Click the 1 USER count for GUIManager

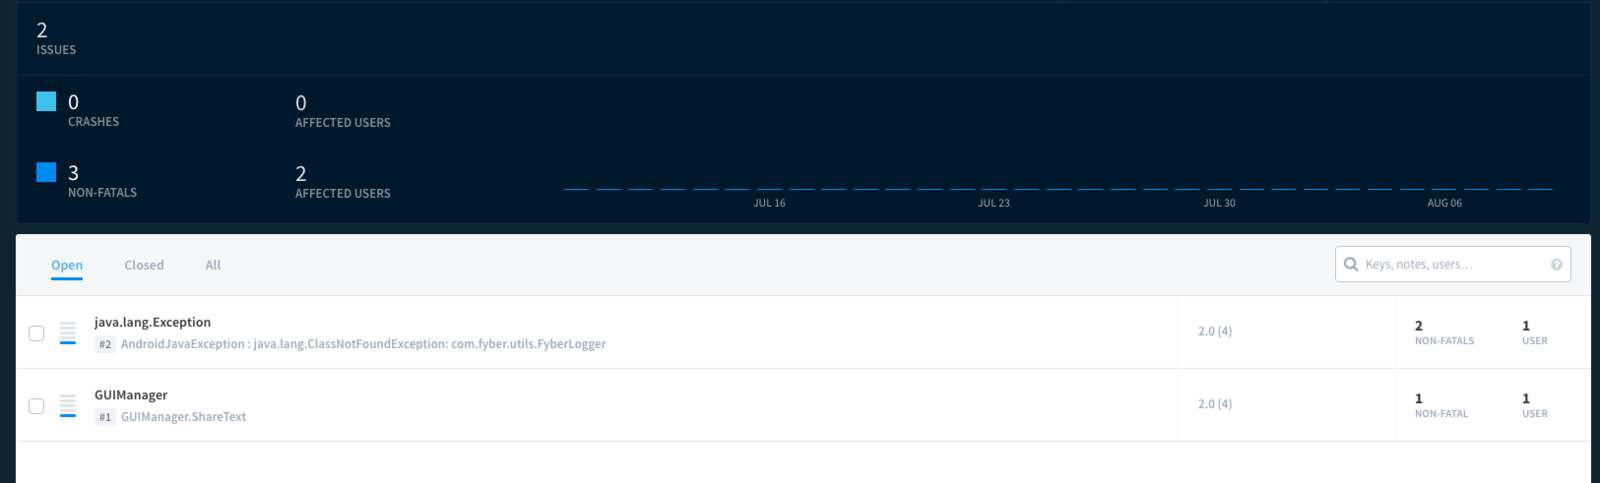point(1534,406)
